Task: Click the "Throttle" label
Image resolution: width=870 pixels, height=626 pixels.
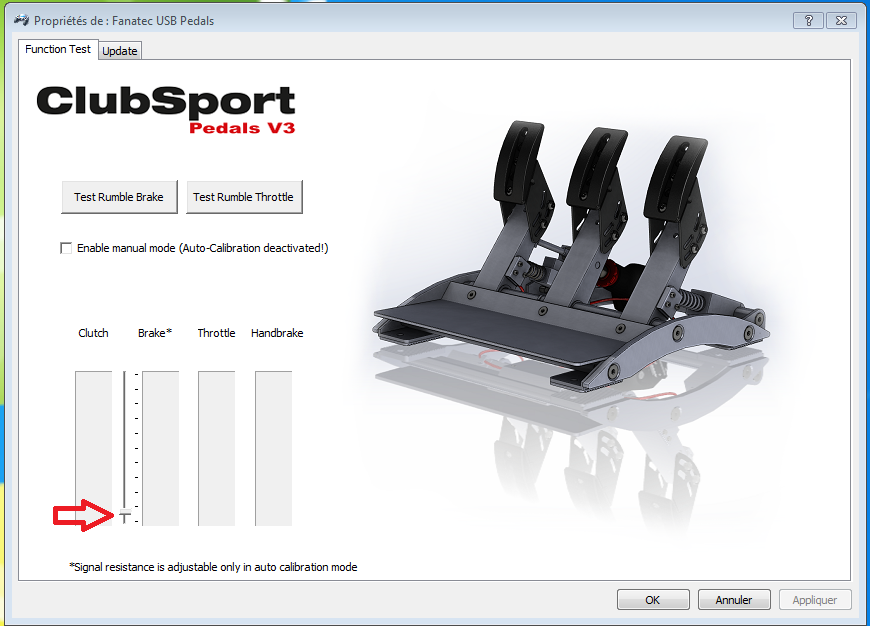Action: pyautogui.click(x=216, y=333)
